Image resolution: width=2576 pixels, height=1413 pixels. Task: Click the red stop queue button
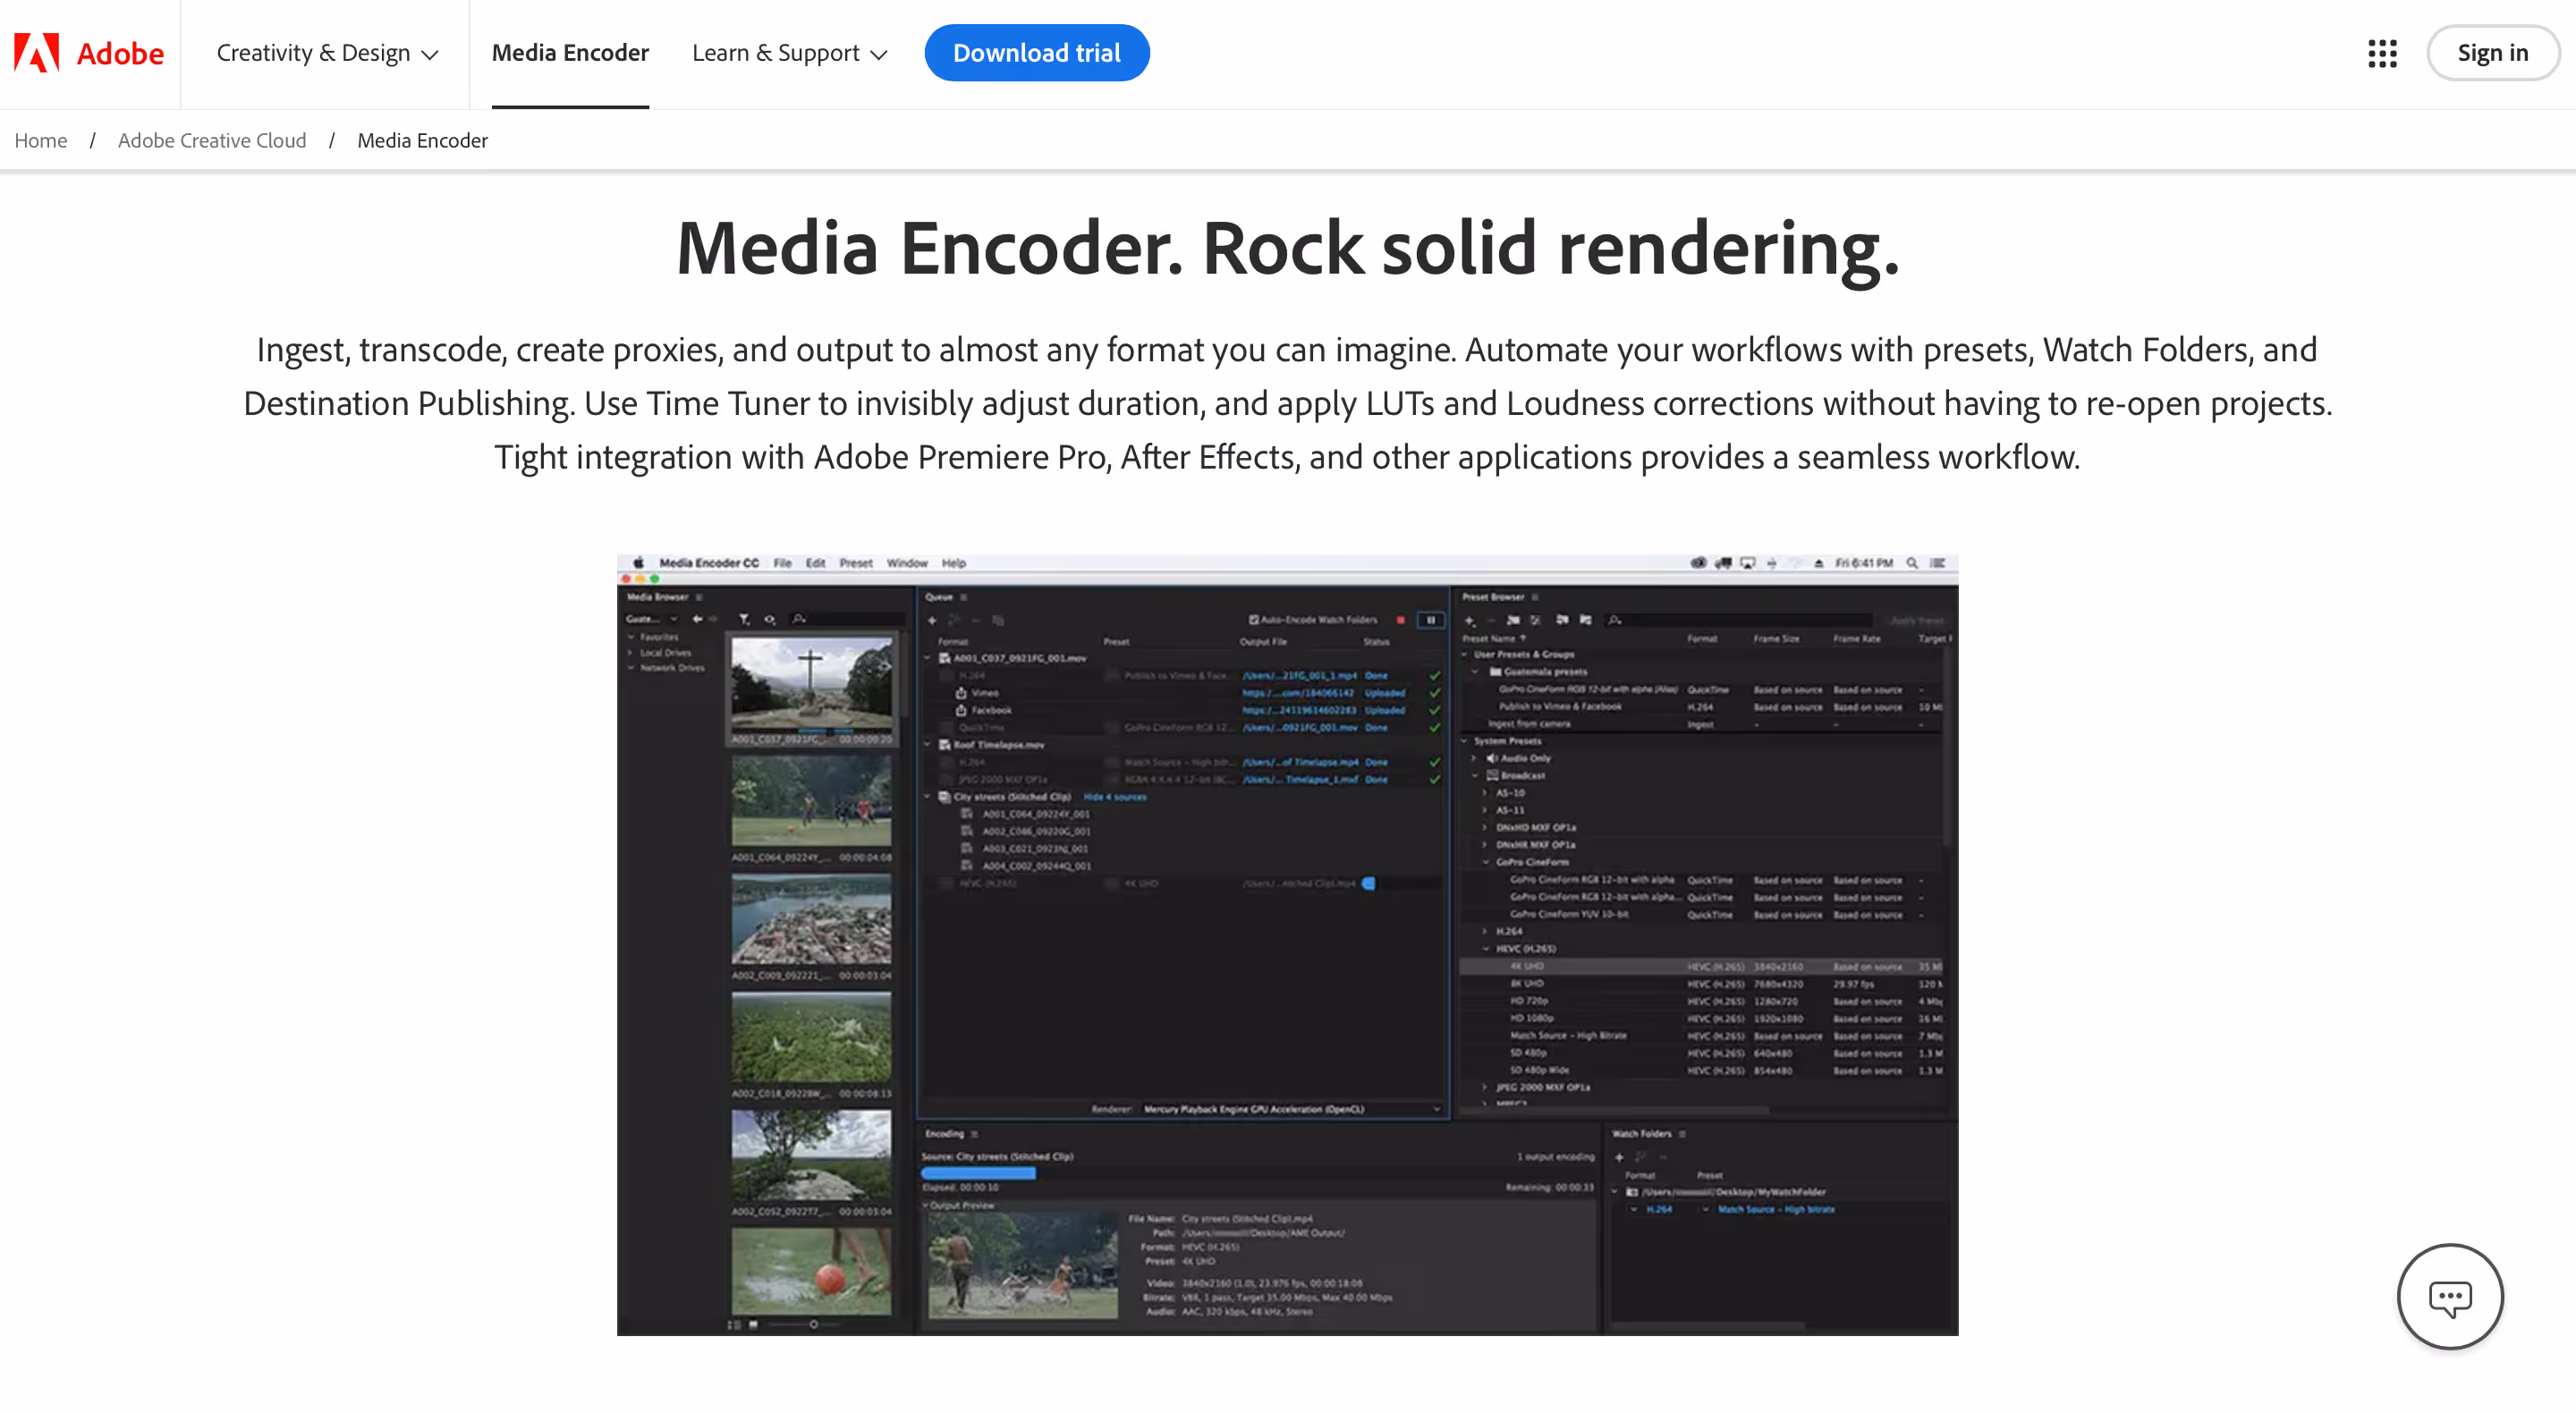(1401, 620)
